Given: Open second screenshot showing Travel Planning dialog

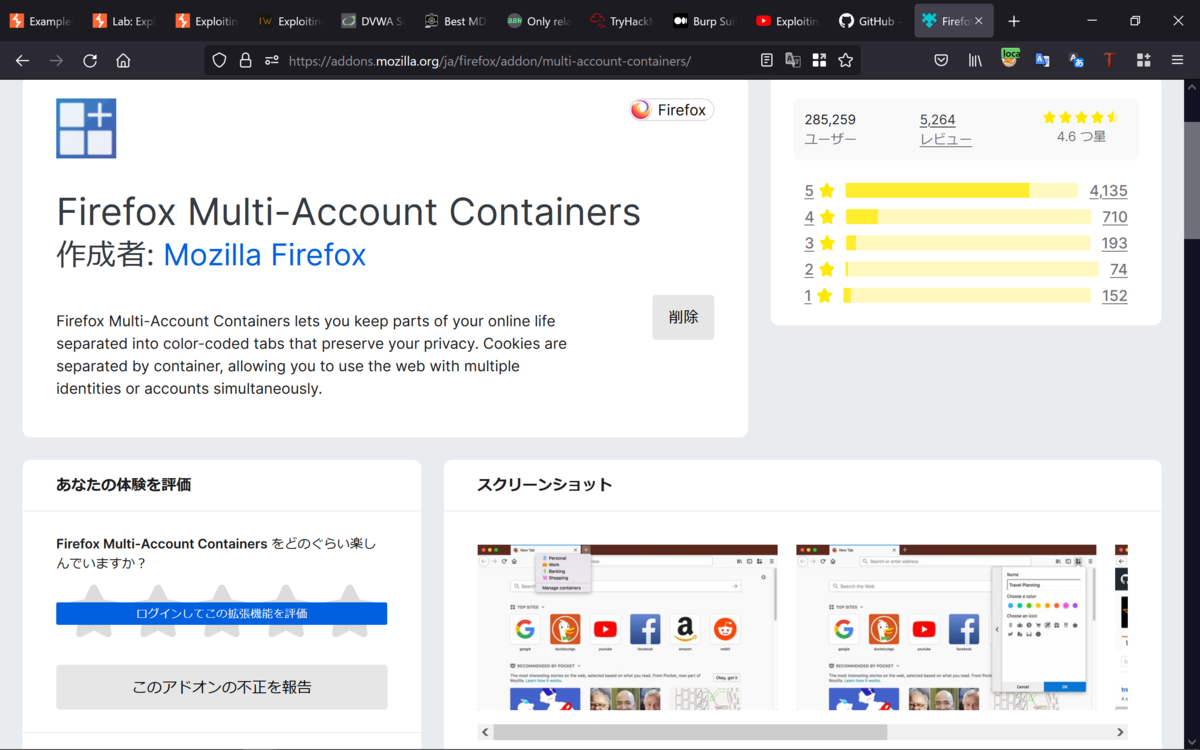Looking at the screenshot, I should (x=946, y=627).
